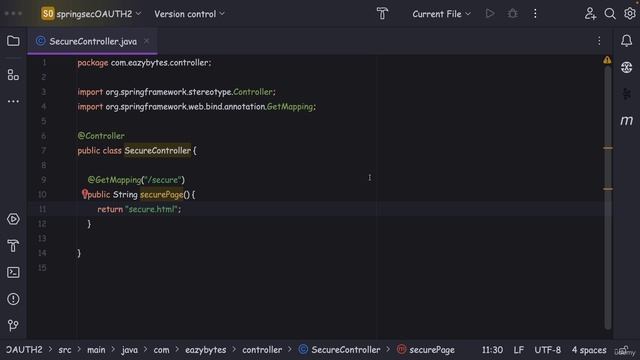Click the "secure.html" return string
Viewport: 640px width, 360px height.
point(152,209)
